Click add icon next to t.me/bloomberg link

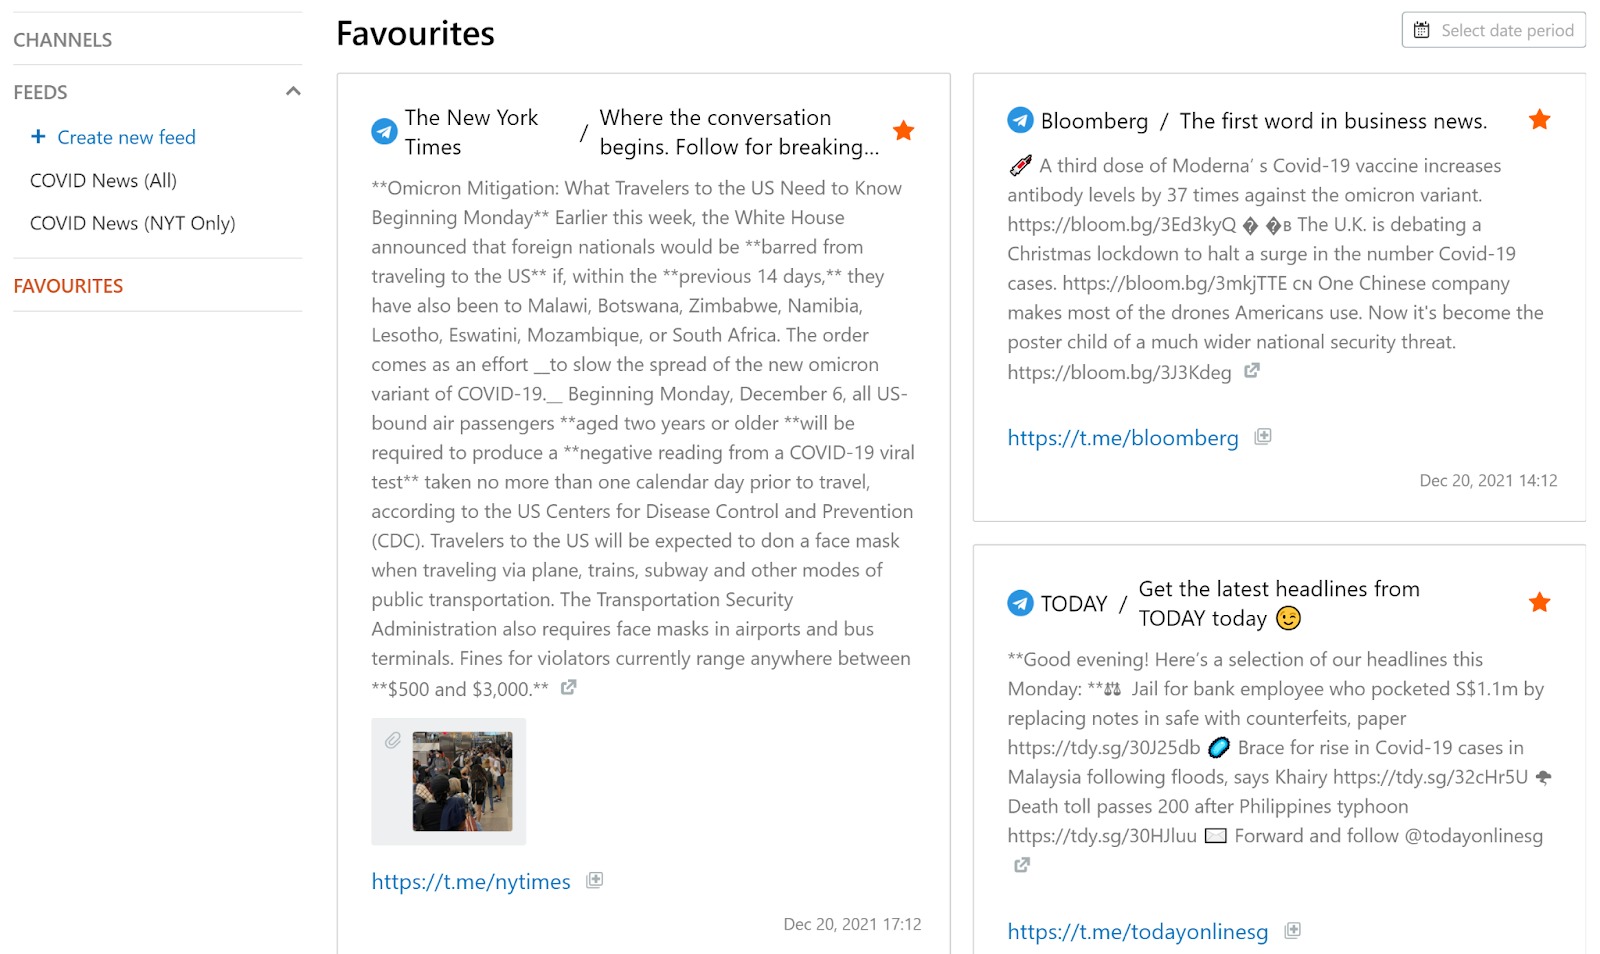click(x=1263, y=436)
